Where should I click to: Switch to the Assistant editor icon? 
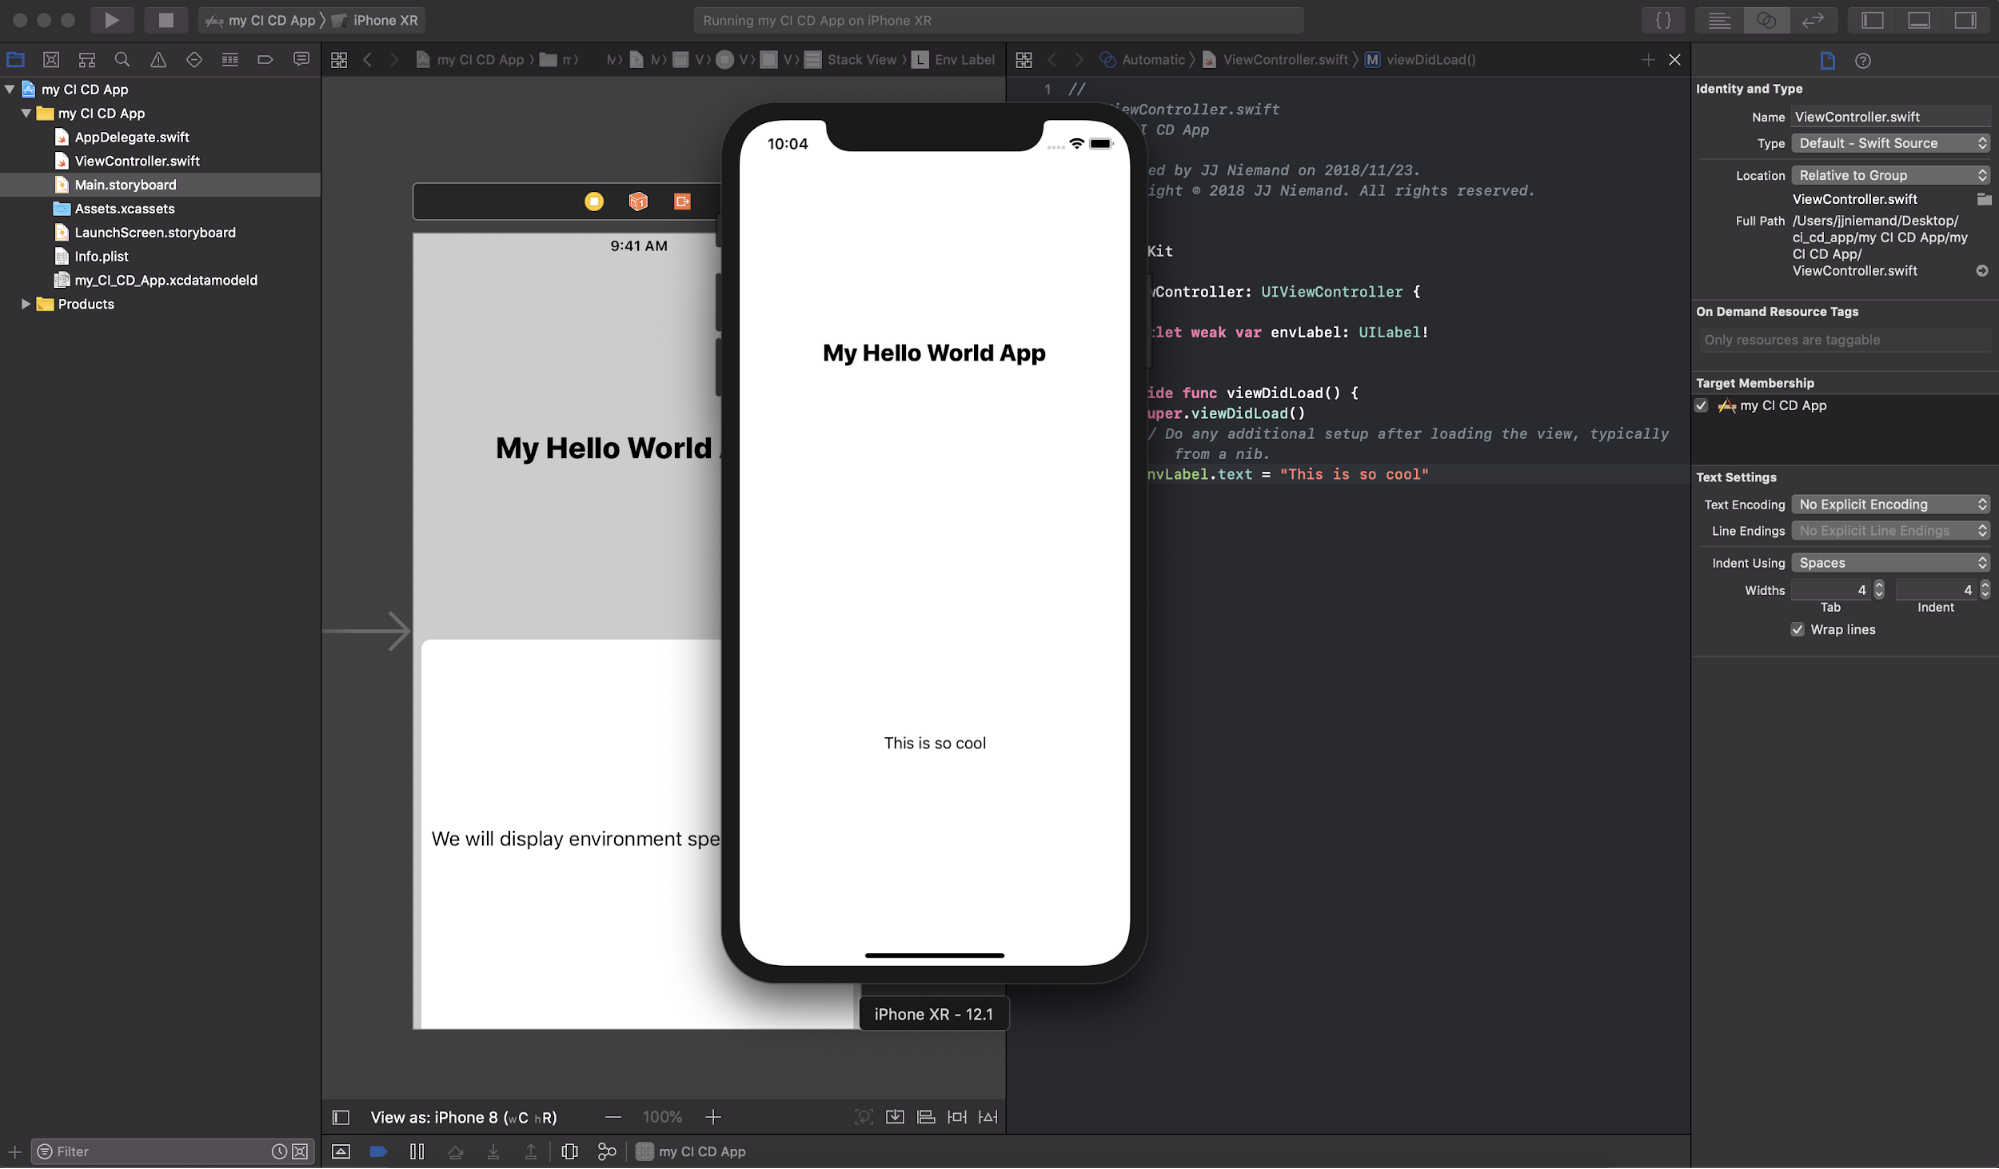click(1766, 20)
